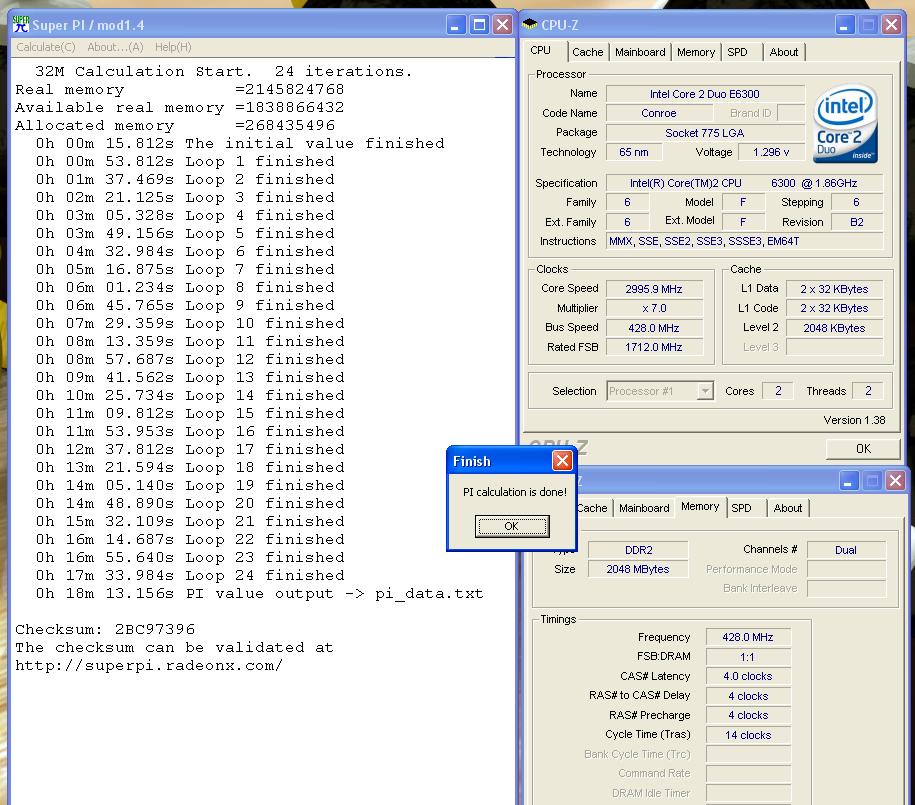Close the lower CPU-Z memory window

895,480
